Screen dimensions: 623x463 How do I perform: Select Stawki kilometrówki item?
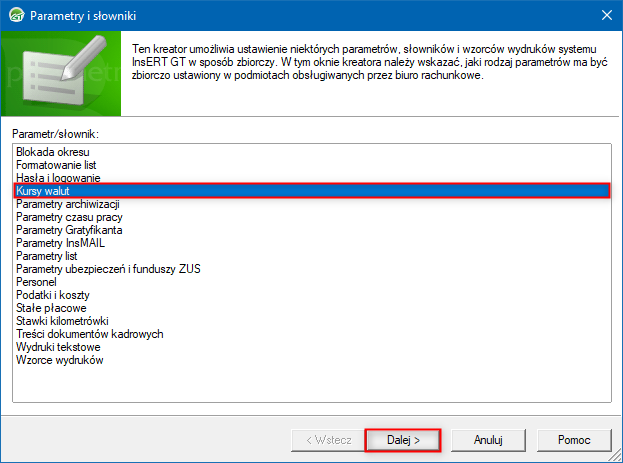[312, 321]
